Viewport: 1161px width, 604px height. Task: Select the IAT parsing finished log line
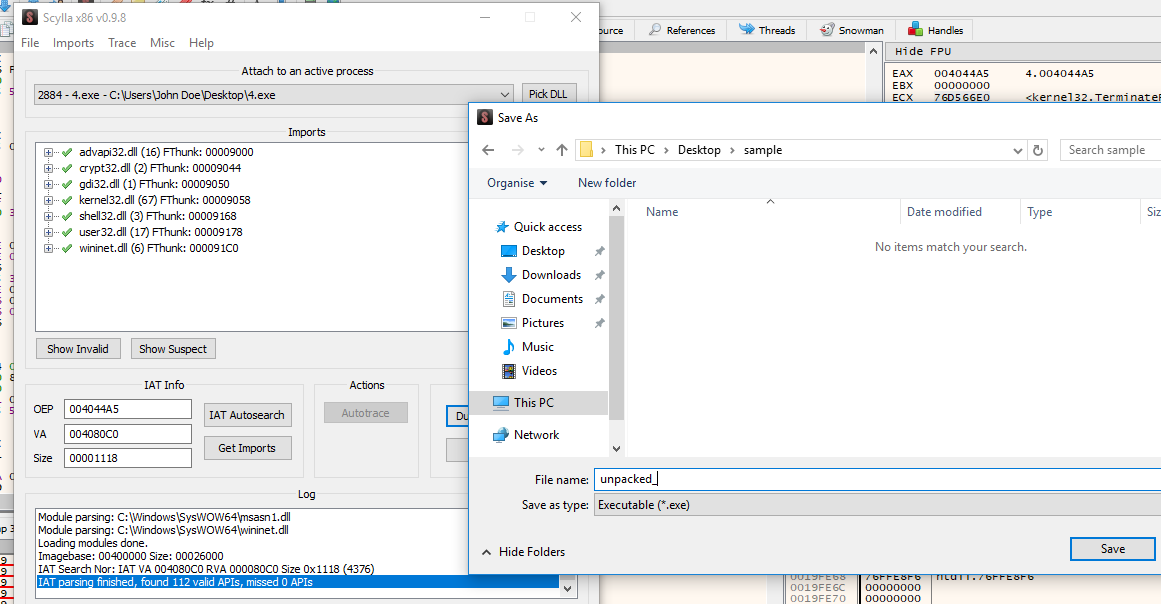click(x=298, y=583)
